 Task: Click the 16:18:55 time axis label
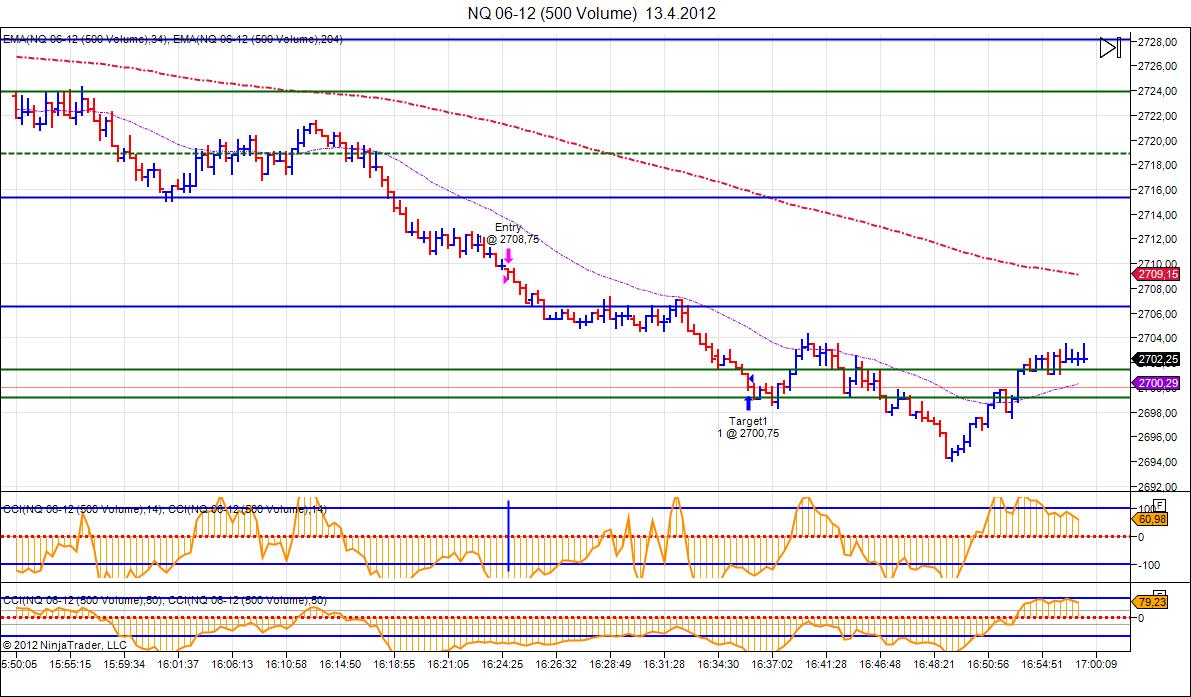pos(393,664)
